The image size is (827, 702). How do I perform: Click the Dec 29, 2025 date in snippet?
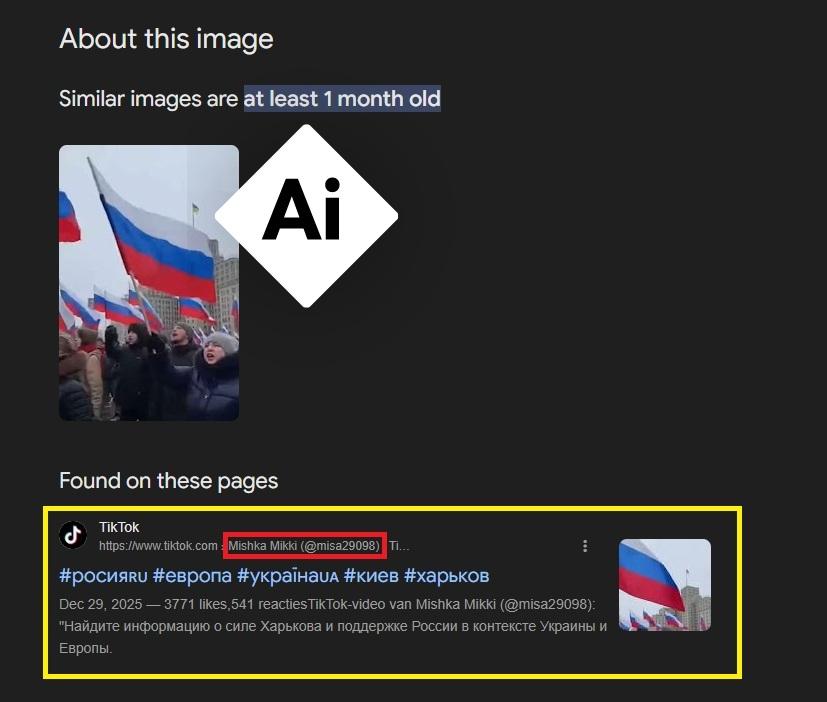[x=100, y=604]
